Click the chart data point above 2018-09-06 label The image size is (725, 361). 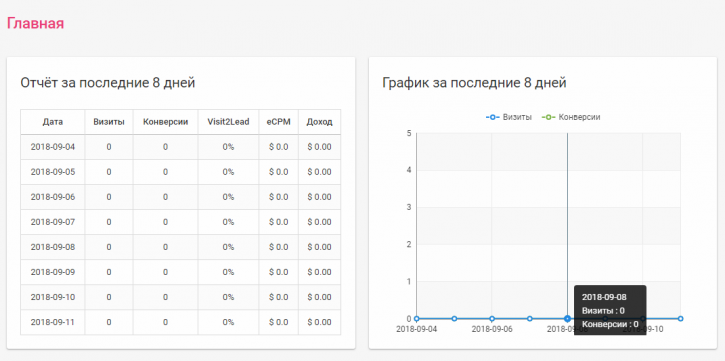tap(492, 318)
